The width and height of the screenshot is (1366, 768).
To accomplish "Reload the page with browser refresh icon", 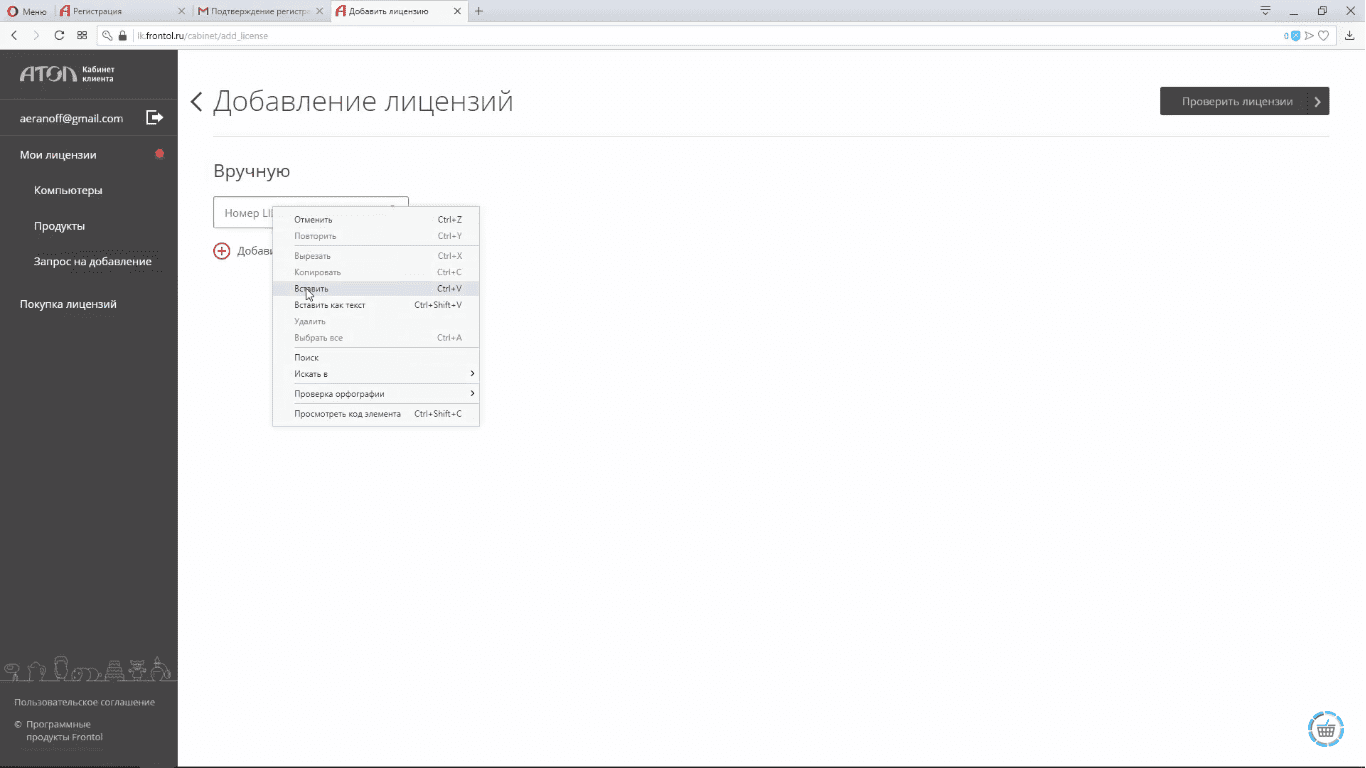I will 59,35.
